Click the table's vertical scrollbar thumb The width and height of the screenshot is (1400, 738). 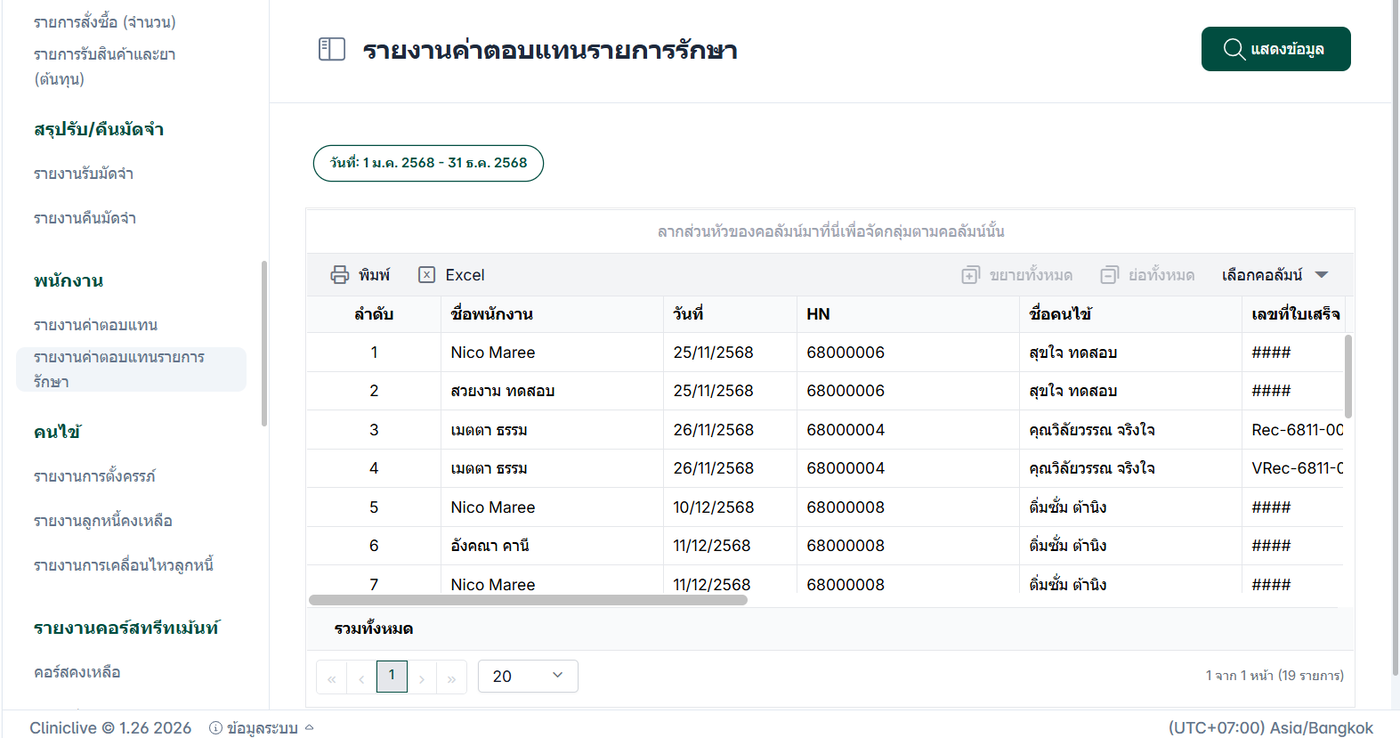point(1348,375)
